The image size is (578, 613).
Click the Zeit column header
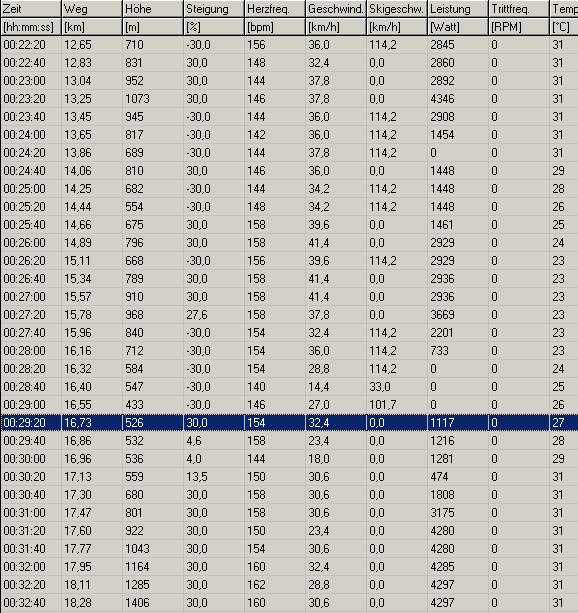point(31,9)
